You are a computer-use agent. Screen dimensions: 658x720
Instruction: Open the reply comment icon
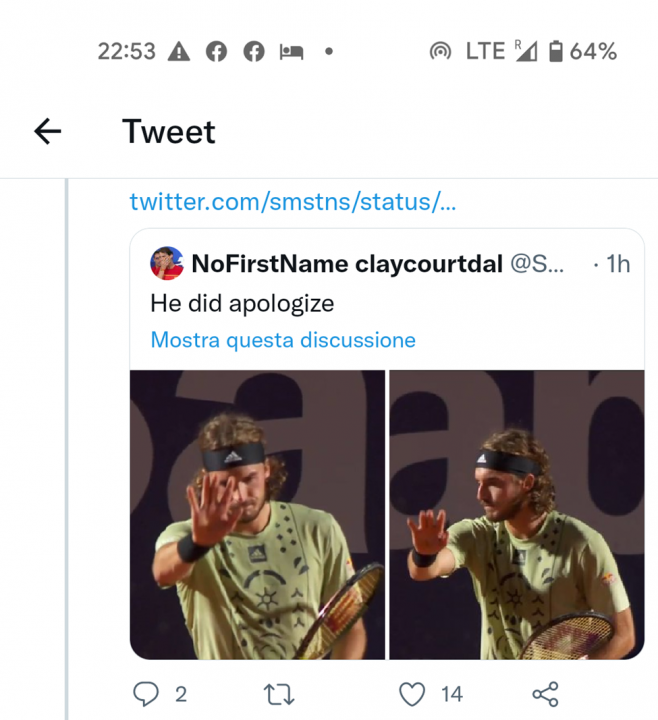146,694
